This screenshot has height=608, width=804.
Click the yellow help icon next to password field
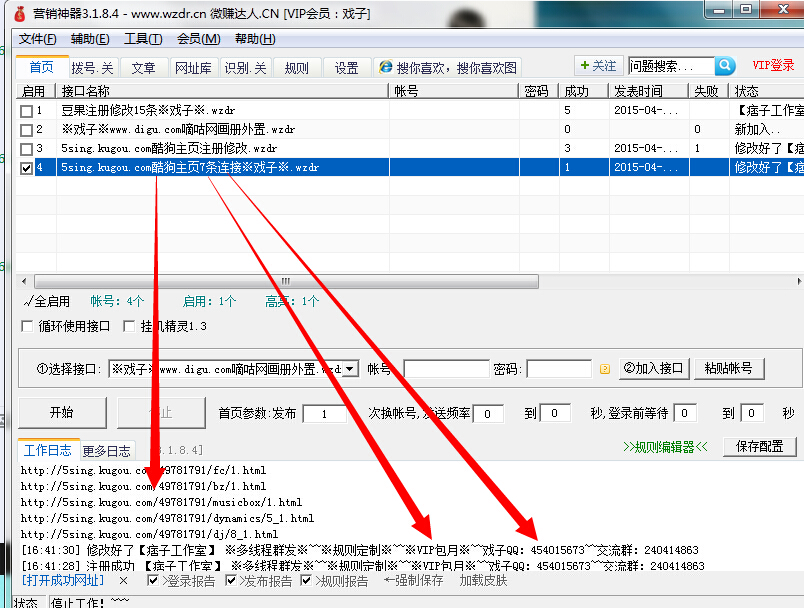(x=604, y=369)
